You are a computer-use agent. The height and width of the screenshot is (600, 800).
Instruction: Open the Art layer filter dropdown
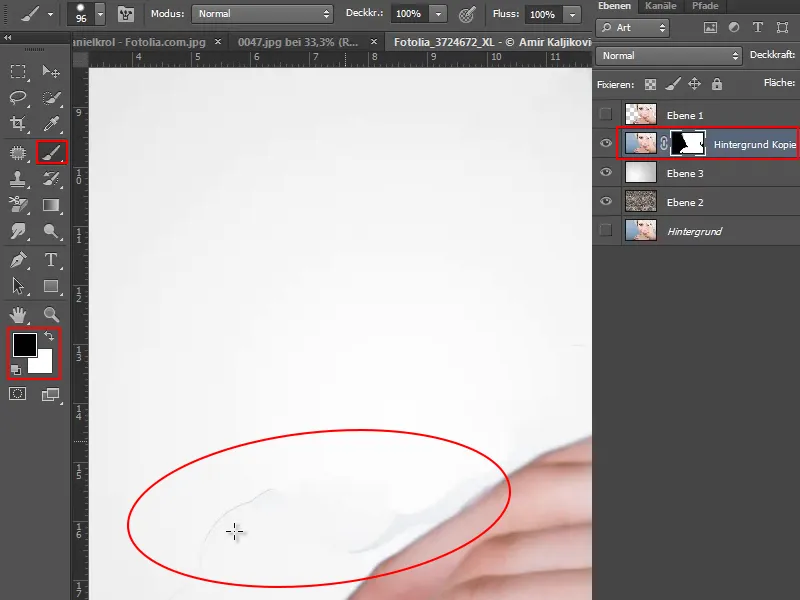633,28
